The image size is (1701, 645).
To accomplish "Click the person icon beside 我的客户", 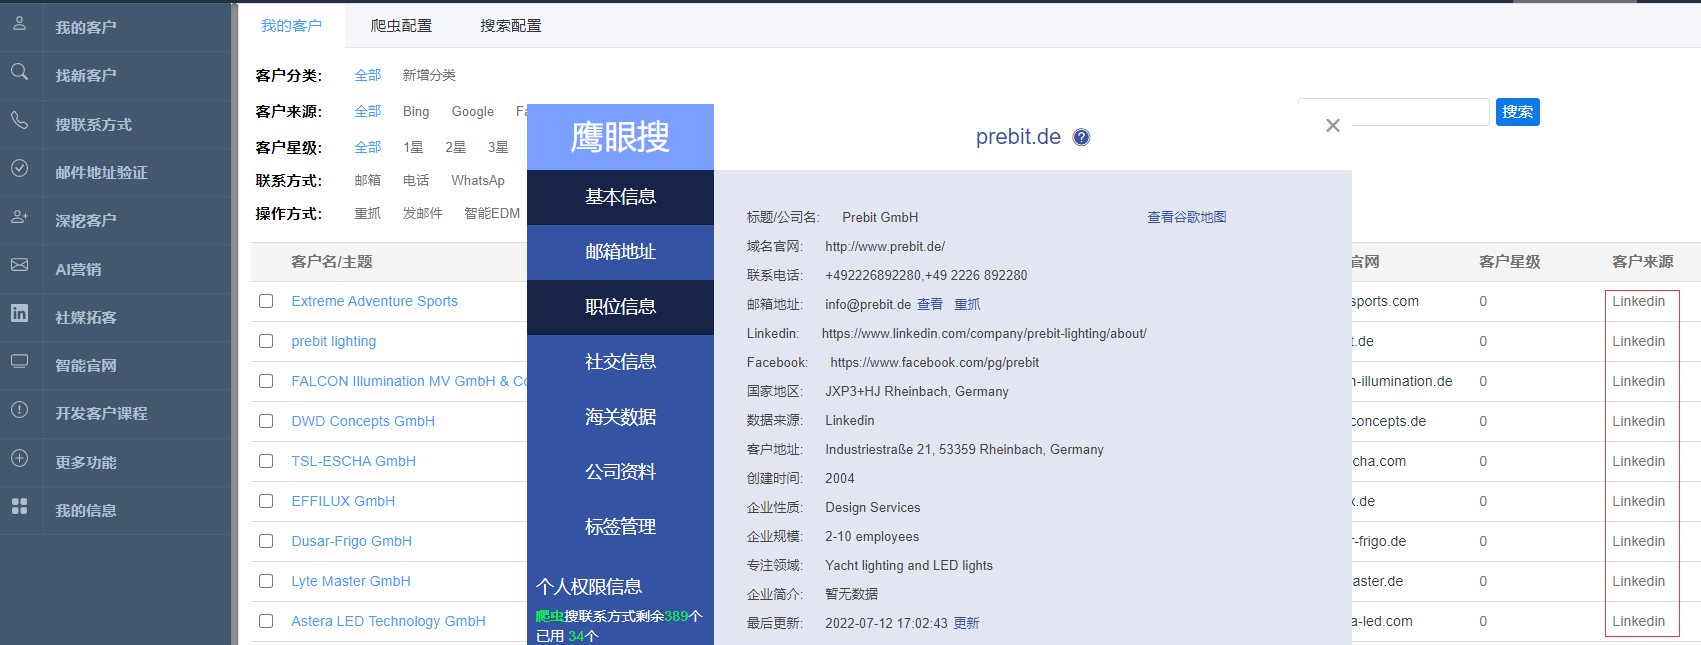I will point(19,23).
